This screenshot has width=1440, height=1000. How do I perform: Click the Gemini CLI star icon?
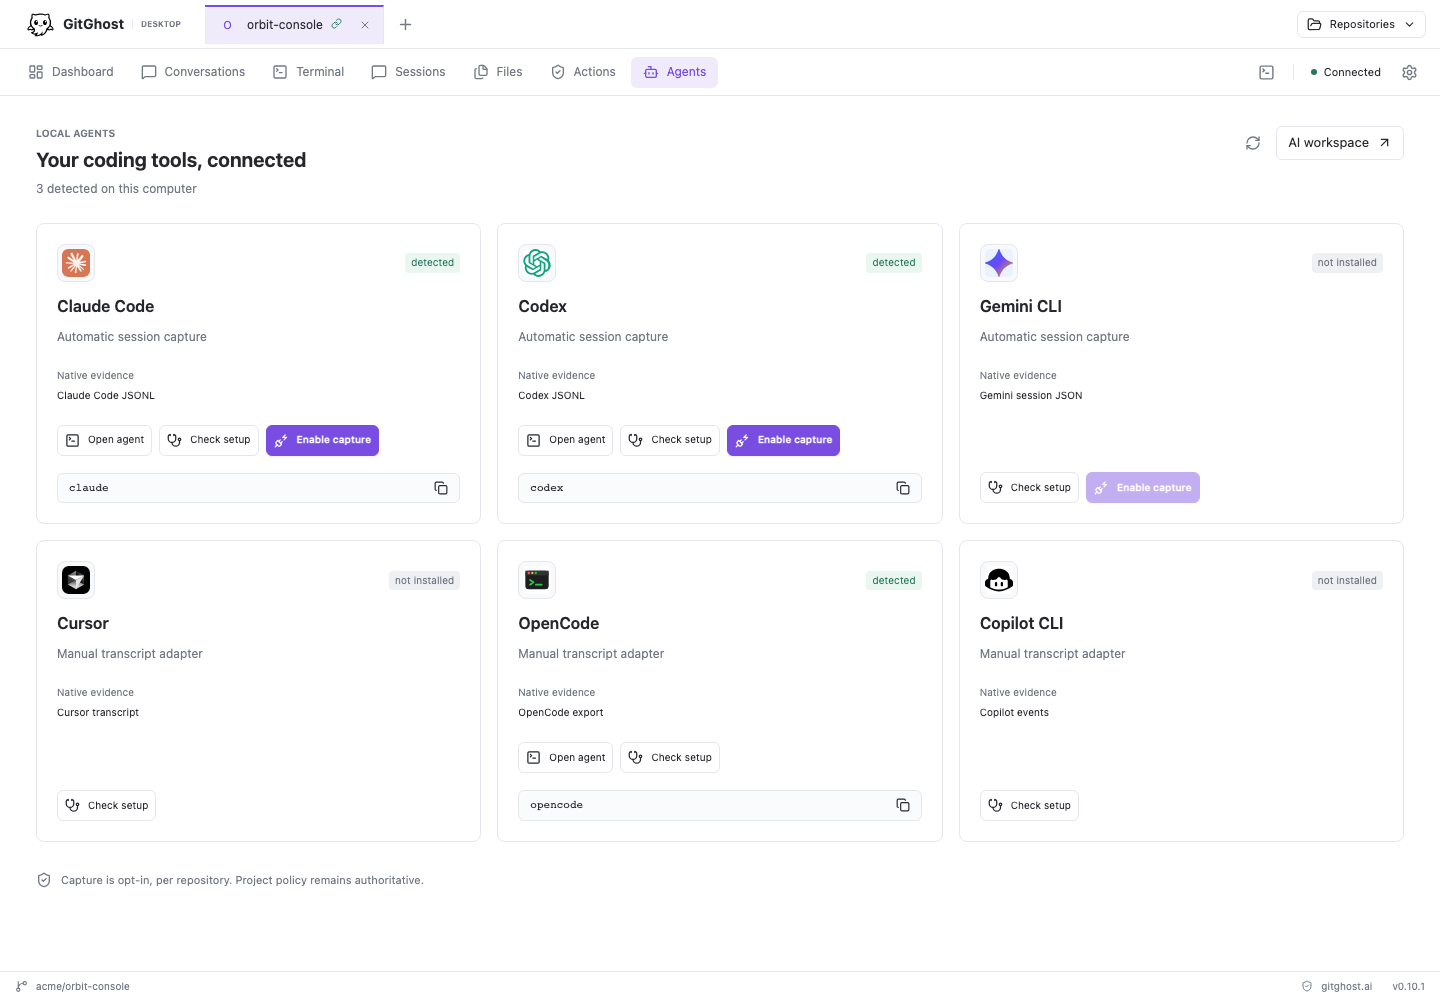[999, 263]
